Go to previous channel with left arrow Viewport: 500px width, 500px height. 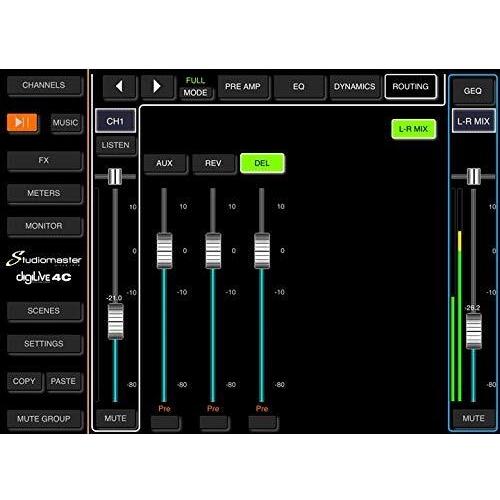pyautogui.click(x=119, y=87)
